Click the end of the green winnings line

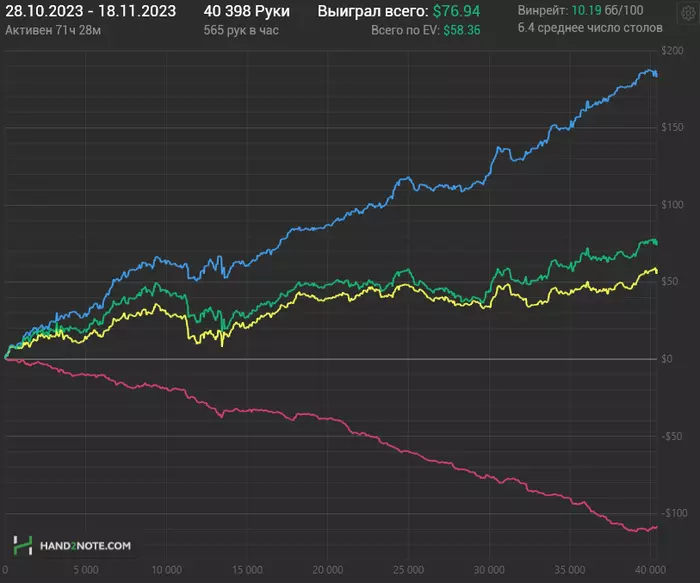(x=655, y=242)
